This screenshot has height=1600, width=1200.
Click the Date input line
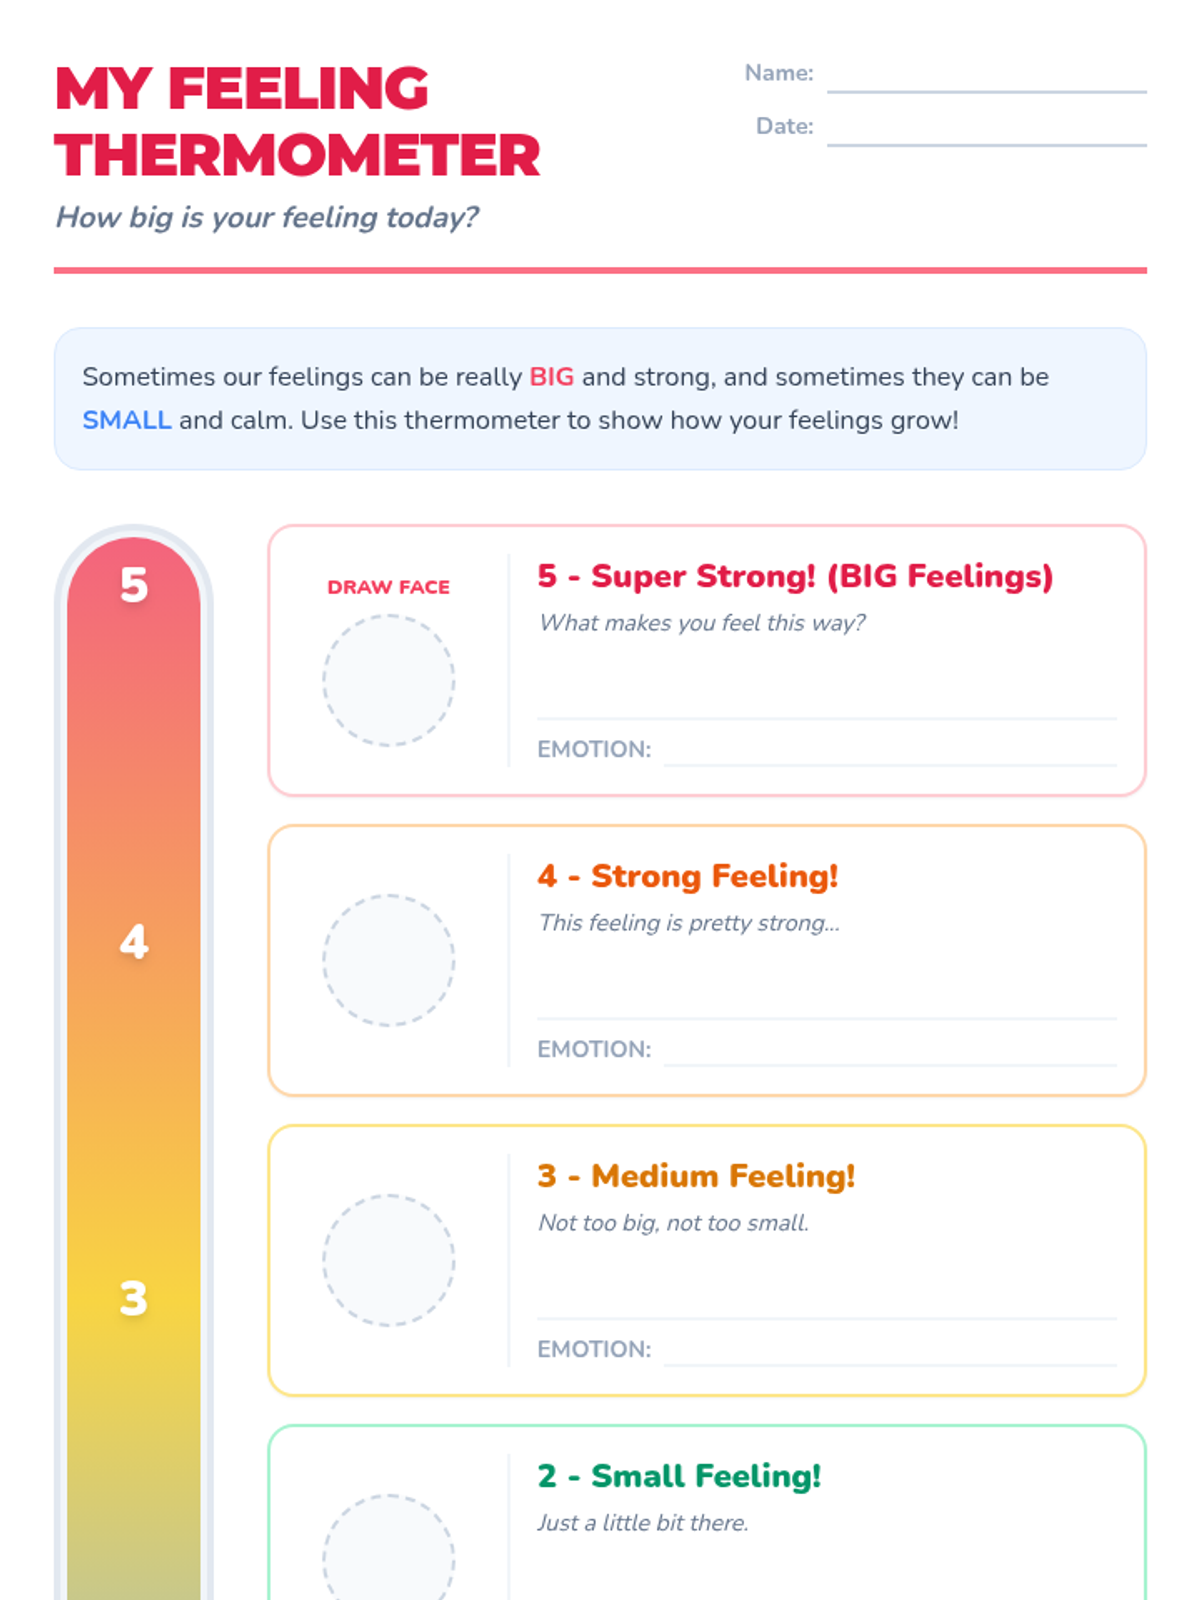click(986, 131)
